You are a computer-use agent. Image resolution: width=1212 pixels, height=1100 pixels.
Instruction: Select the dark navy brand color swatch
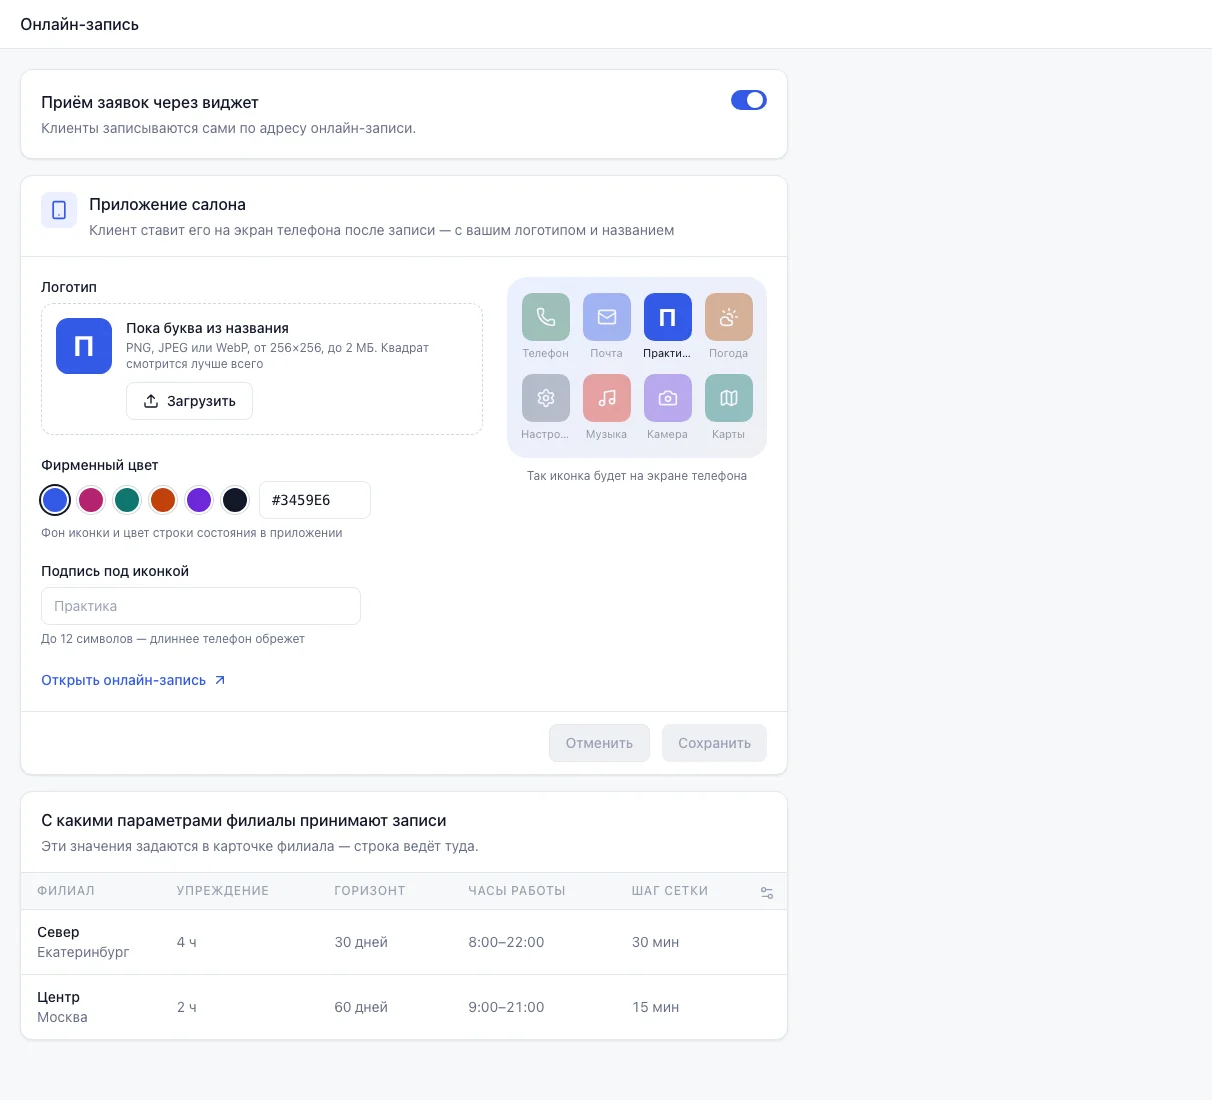[x=235, y=500]
